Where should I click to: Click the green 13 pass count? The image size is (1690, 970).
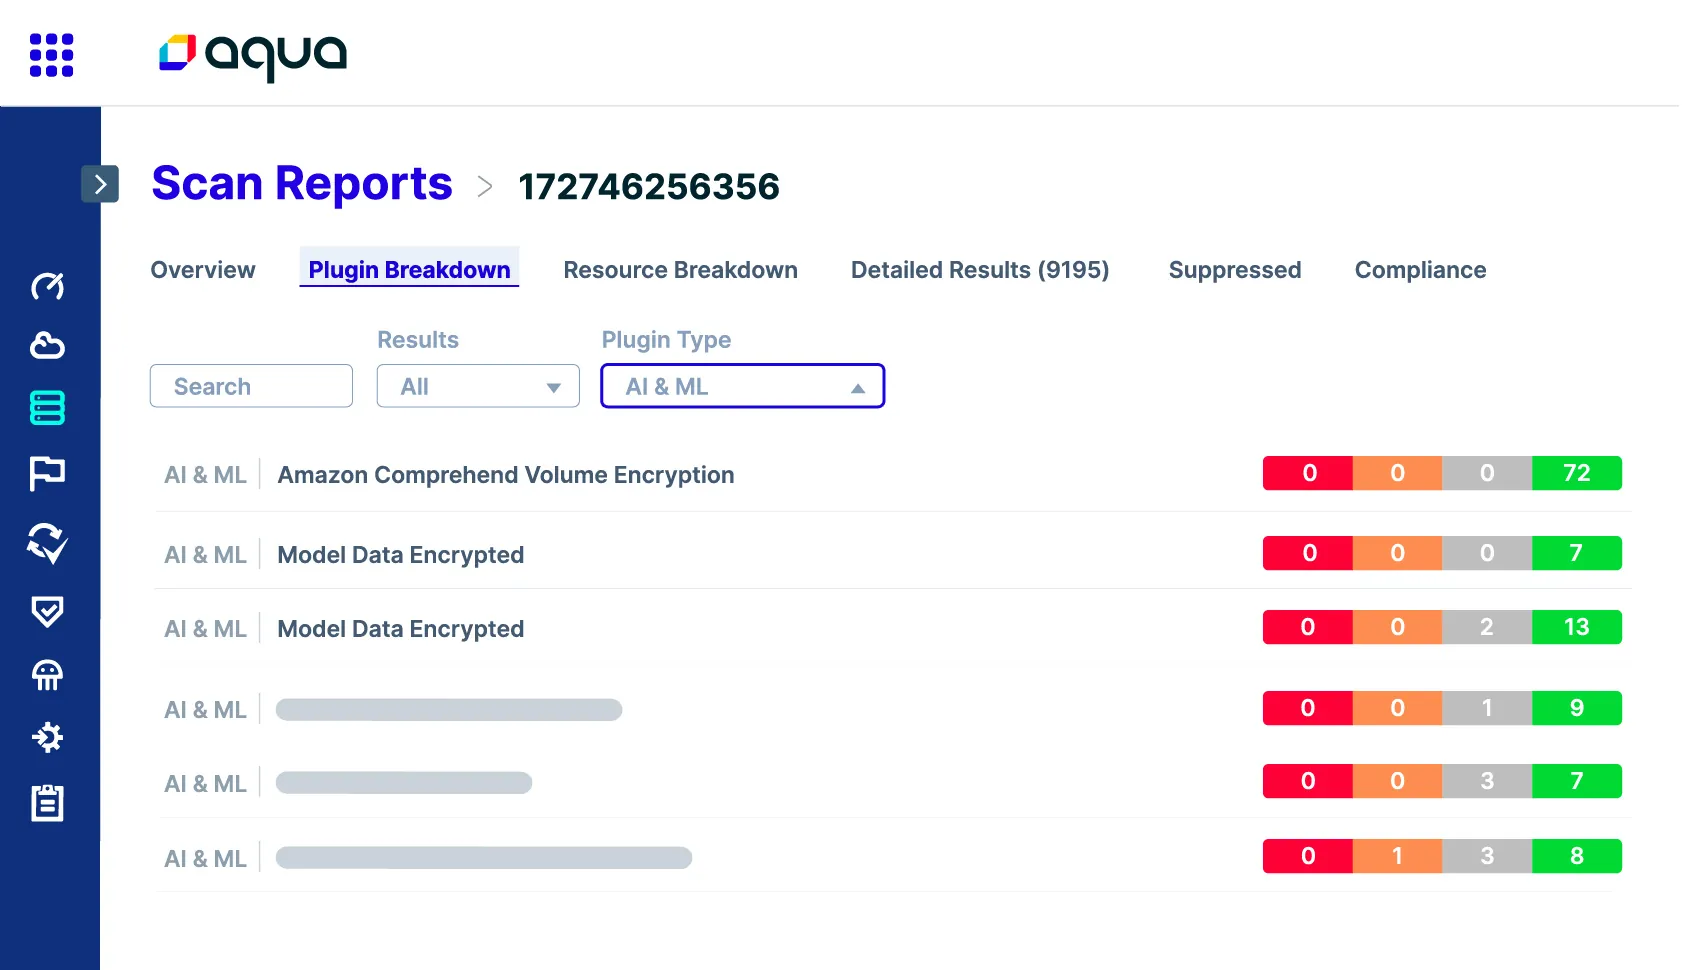(1577, 627)
